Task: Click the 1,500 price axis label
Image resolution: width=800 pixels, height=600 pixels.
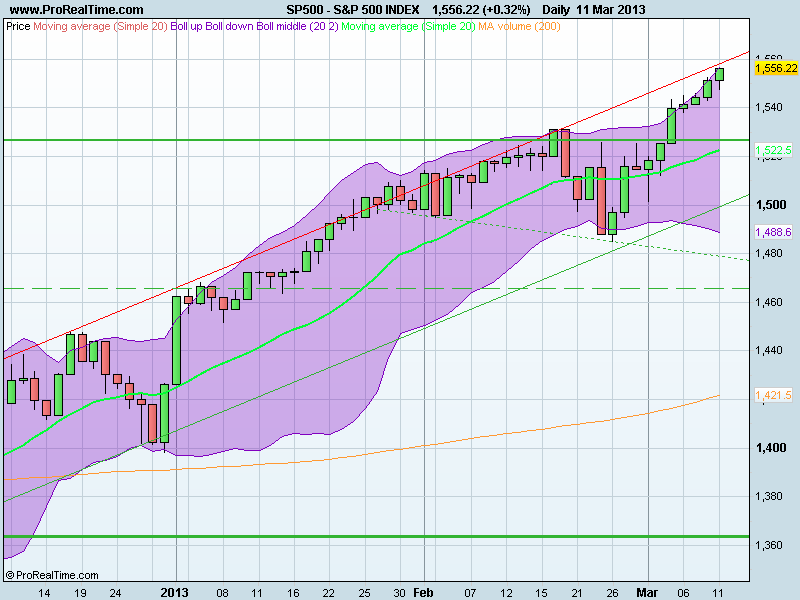Action: coord(771,205)
